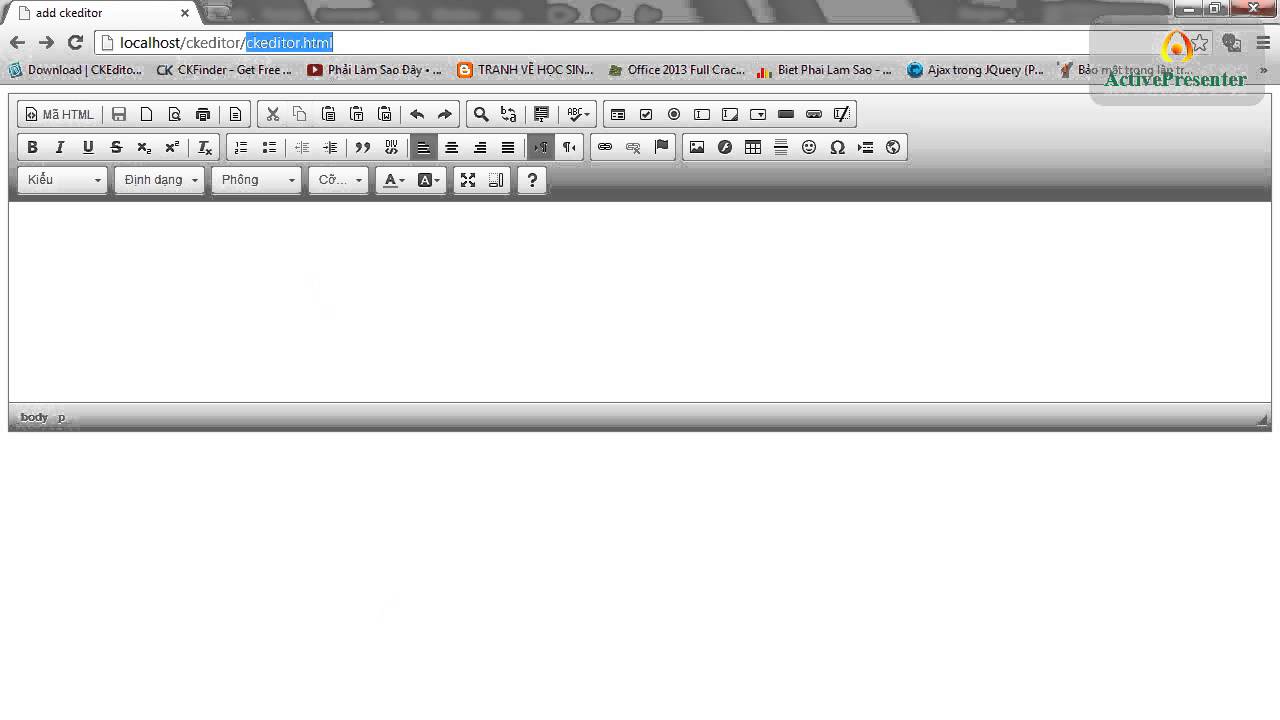Screen dimensions: 1280x720
Task: Open the Download CKEdito bookmark
Action: click(x=75, y=70)
